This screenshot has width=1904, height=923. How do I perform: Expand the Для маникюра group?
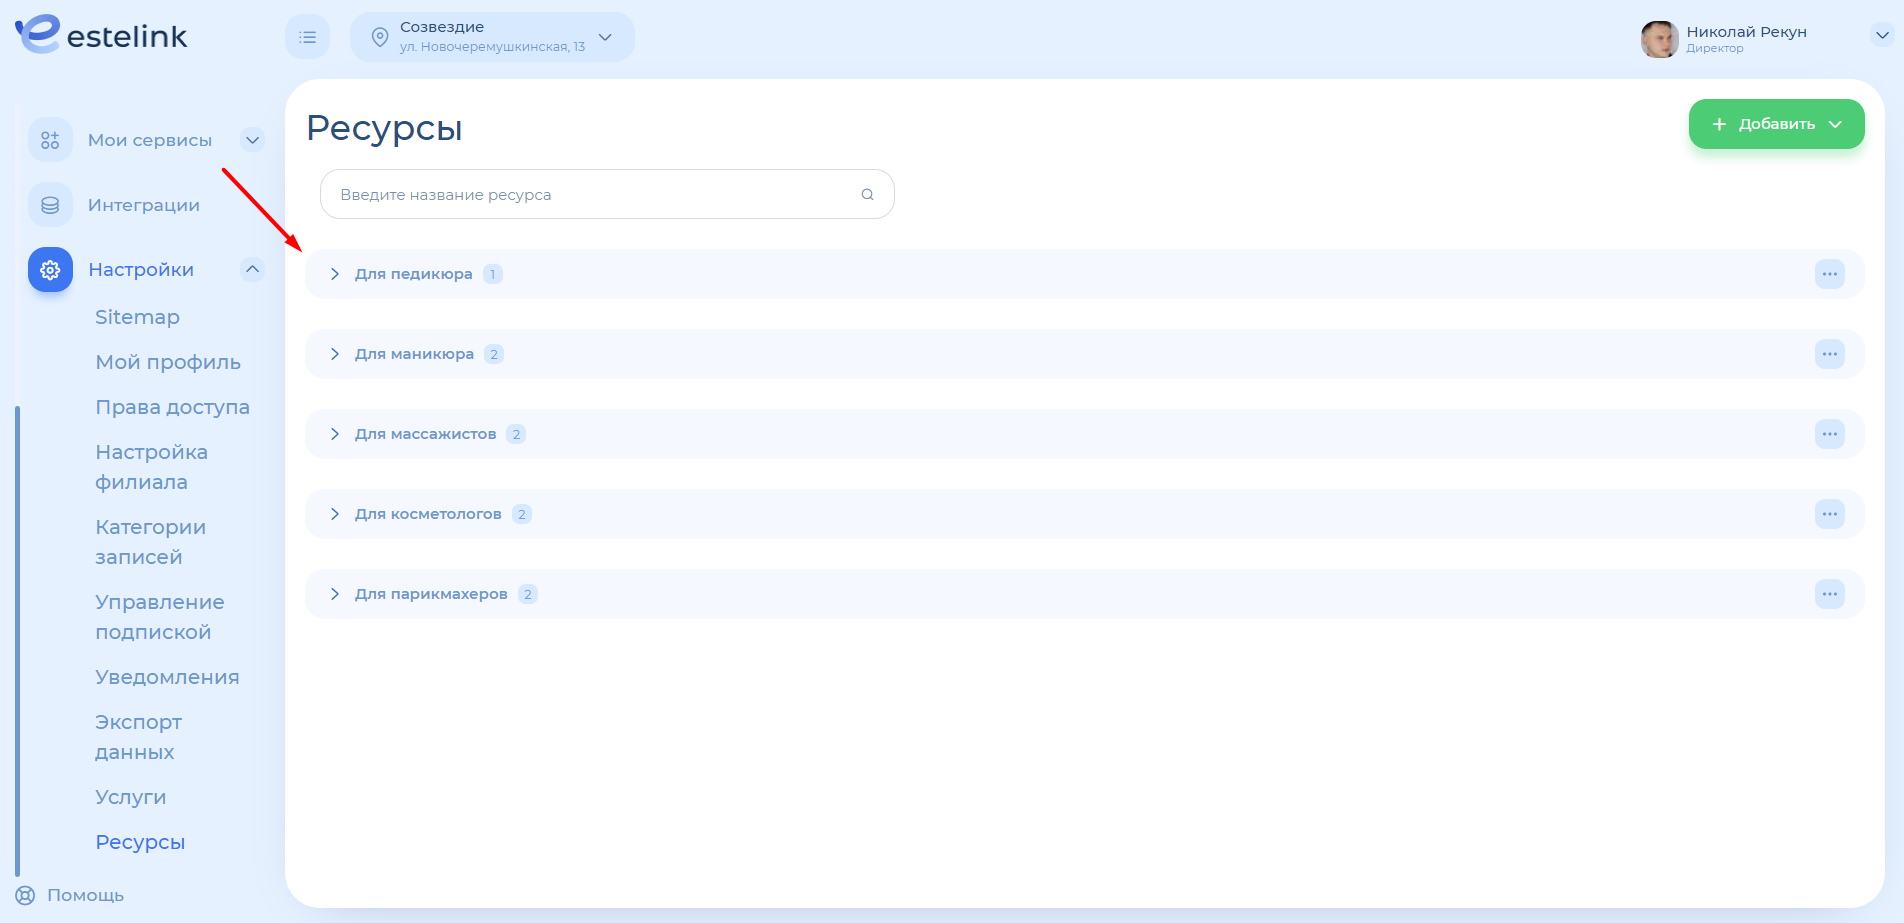point(335,354)
